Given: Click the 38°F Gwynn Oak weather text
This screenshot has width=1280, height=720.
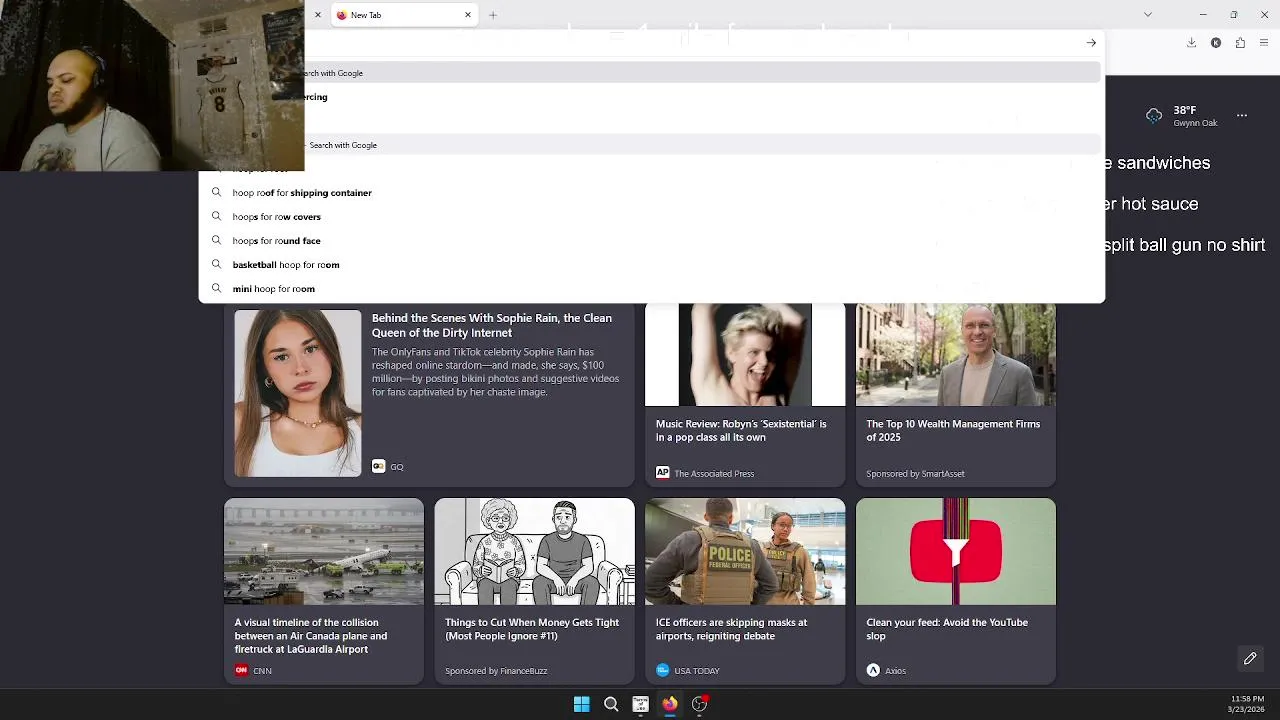Looking at the screenshot, I should coord(1195,116).
